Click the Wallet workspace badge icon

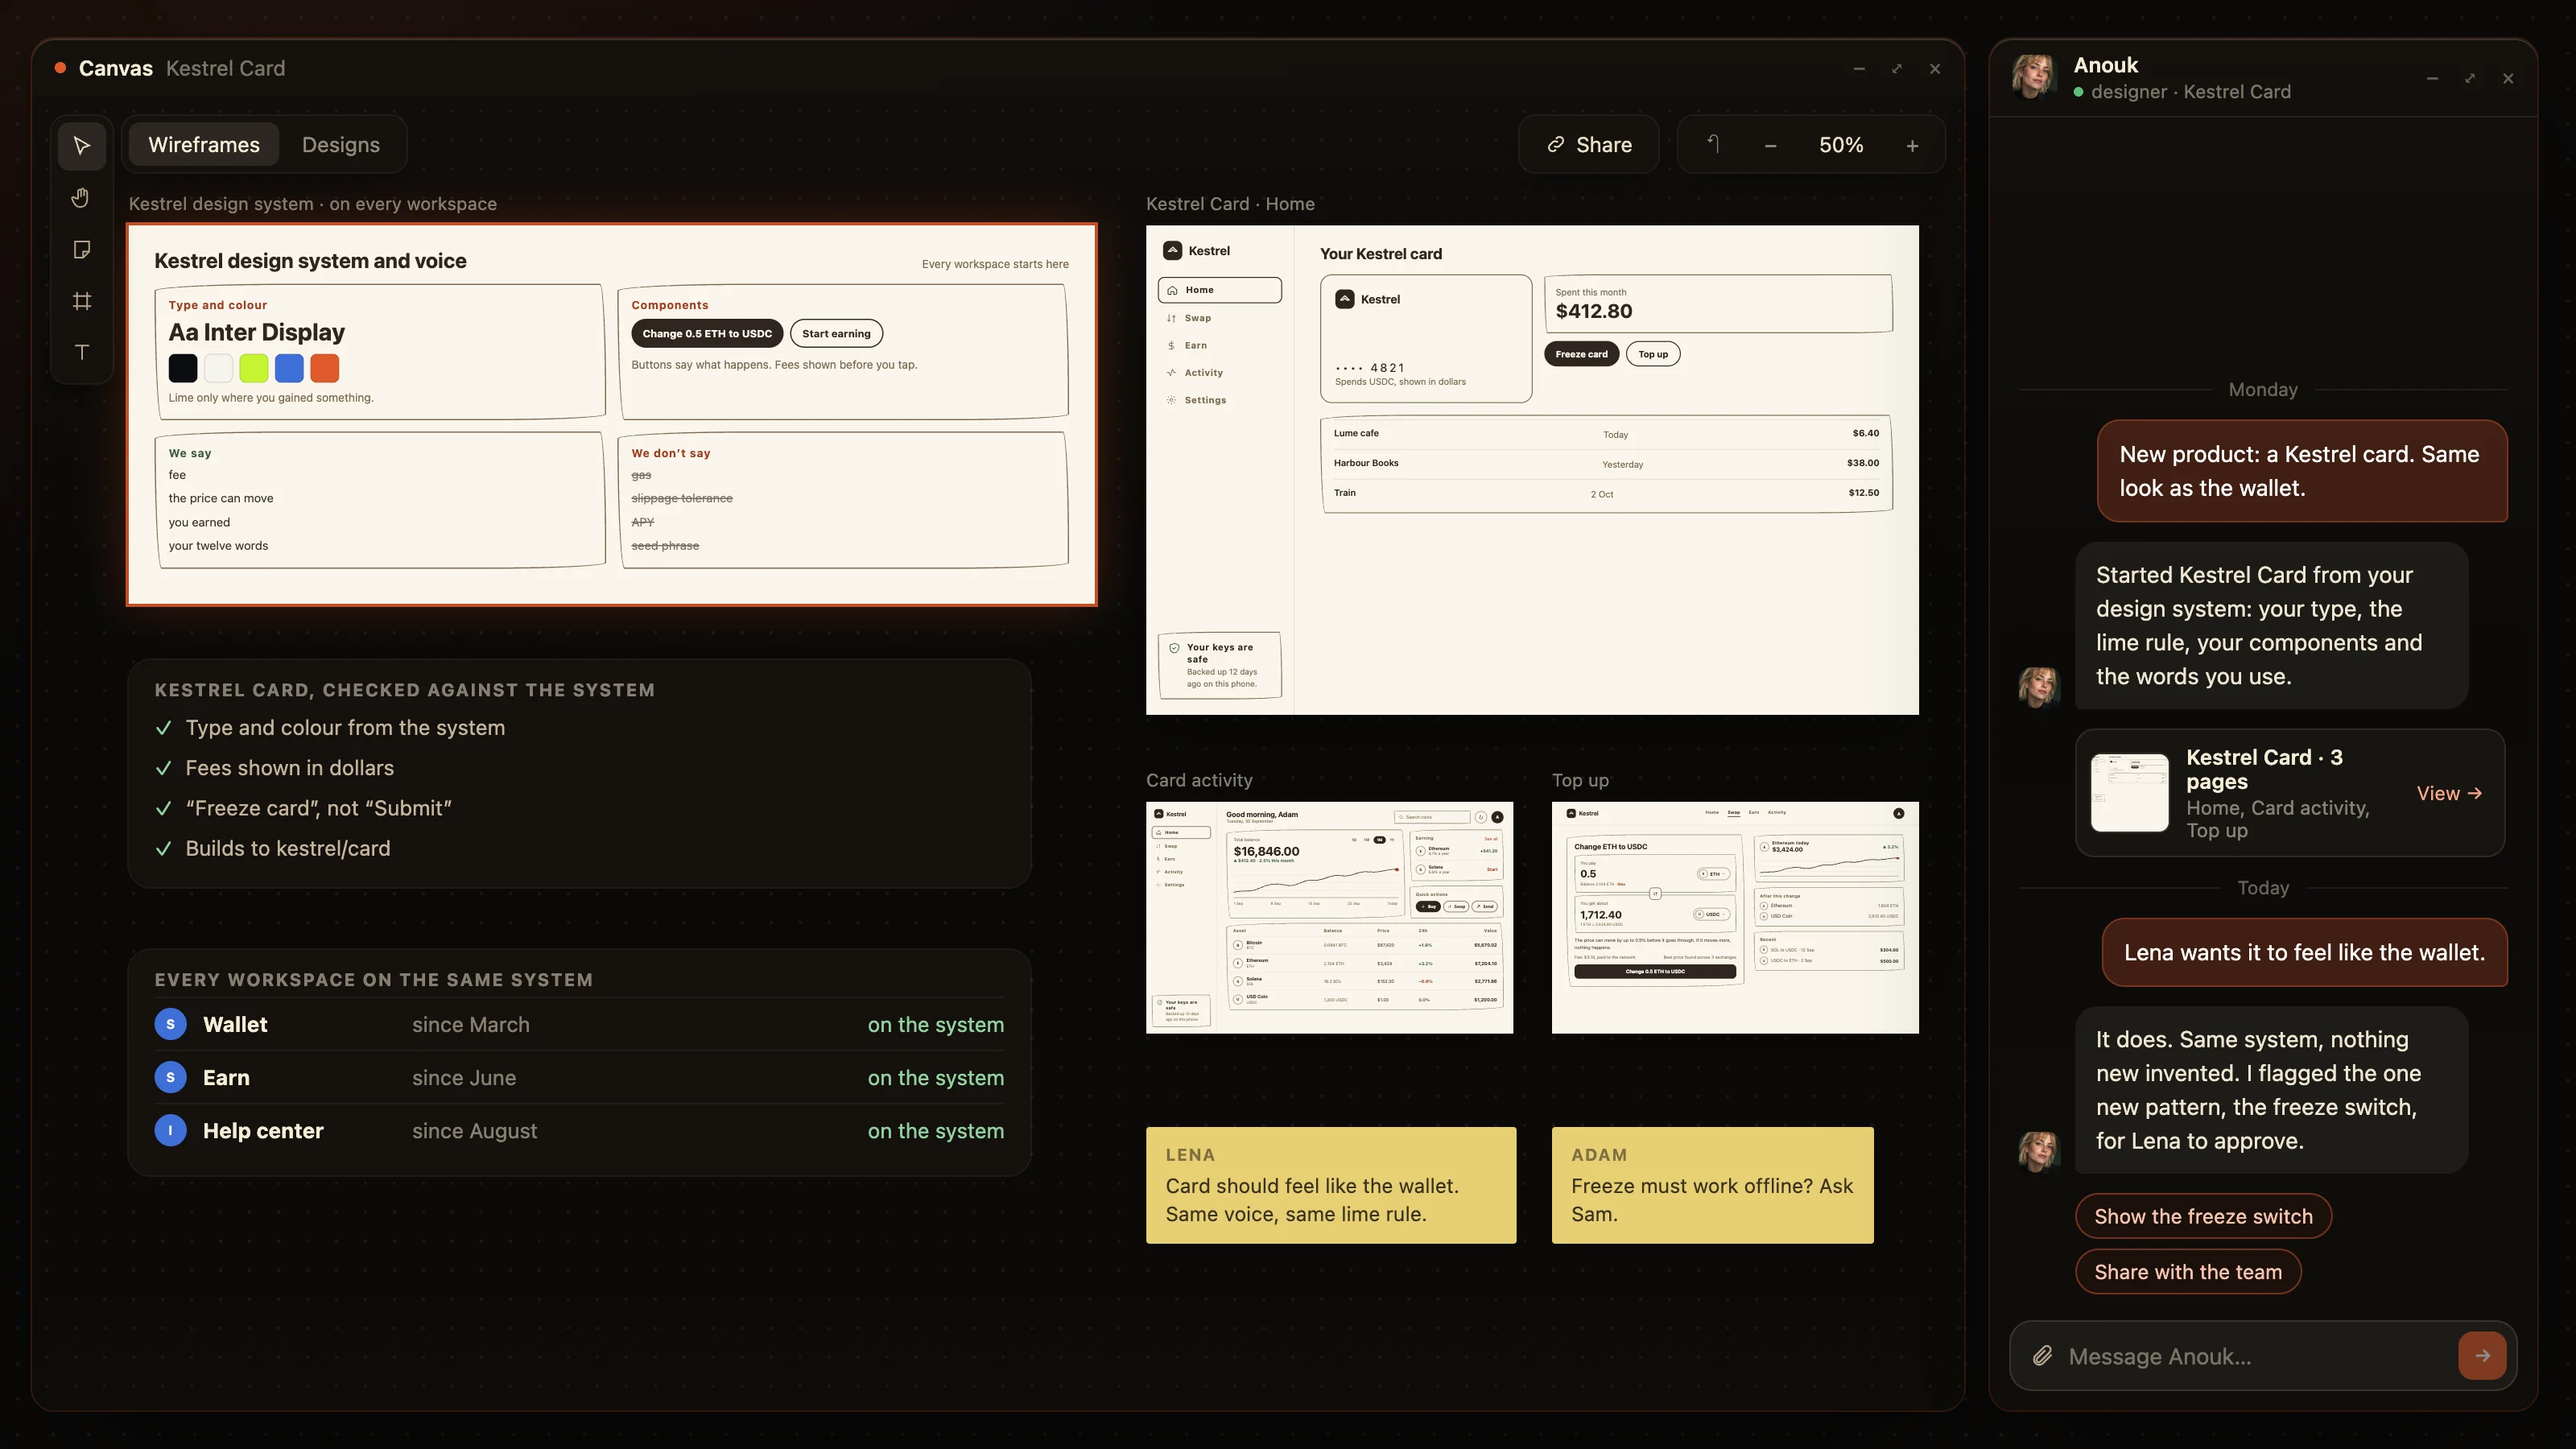point(170,1024)
